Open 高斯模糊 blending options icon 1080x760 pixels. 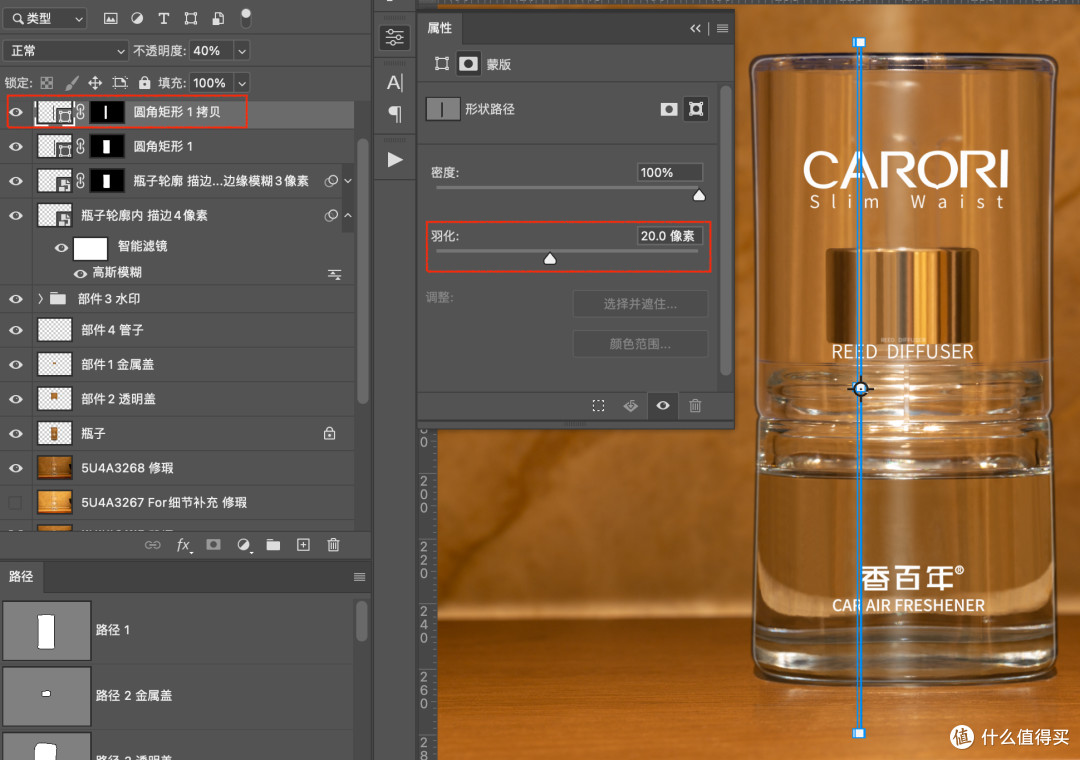(x=335, y=274)
